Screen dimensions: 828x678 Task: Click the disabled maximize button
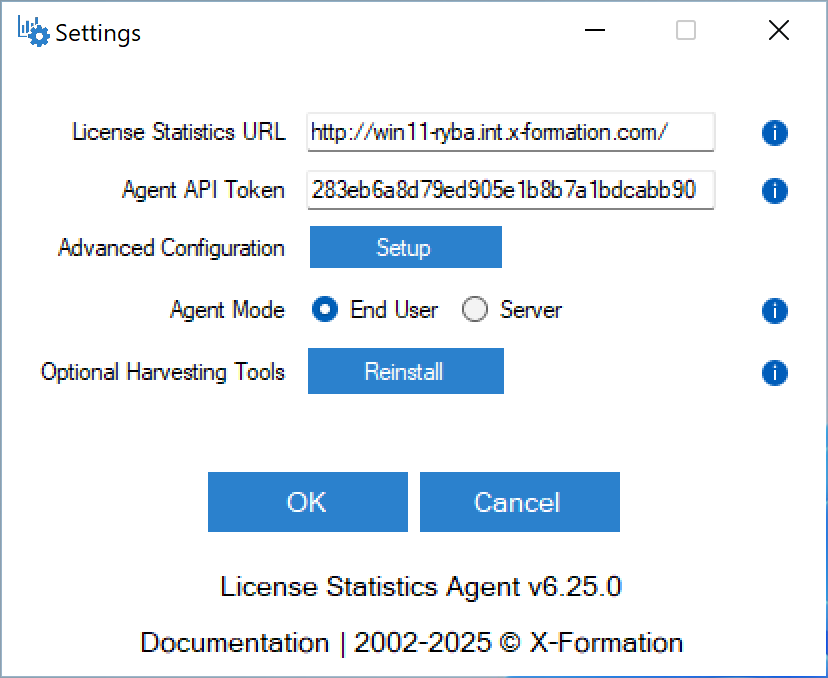(686, 30)
